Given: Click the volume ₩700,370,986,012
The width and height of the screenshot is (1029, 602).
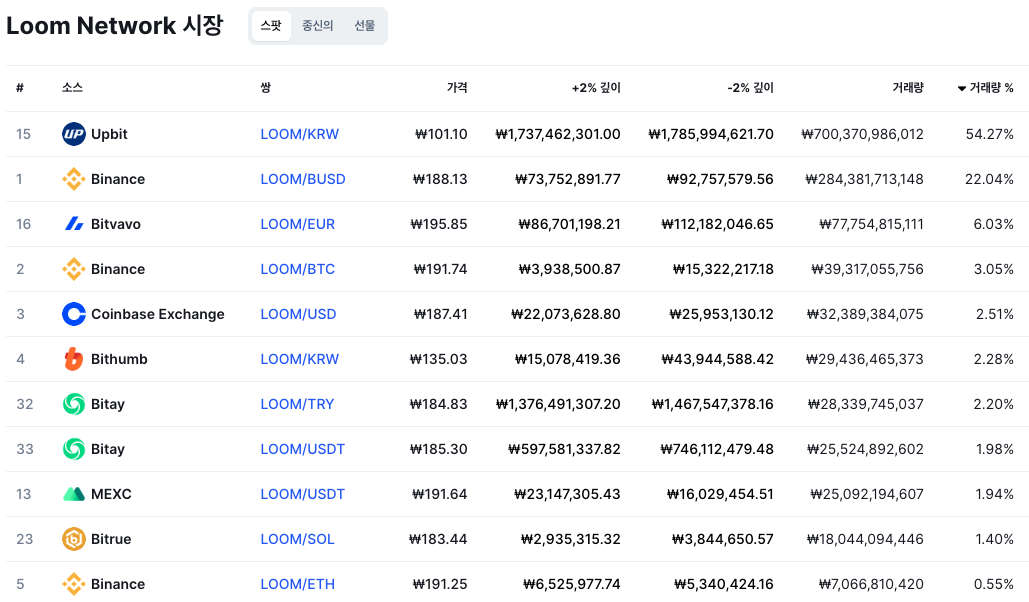Looking at the screenshot, I should (862, 134).
